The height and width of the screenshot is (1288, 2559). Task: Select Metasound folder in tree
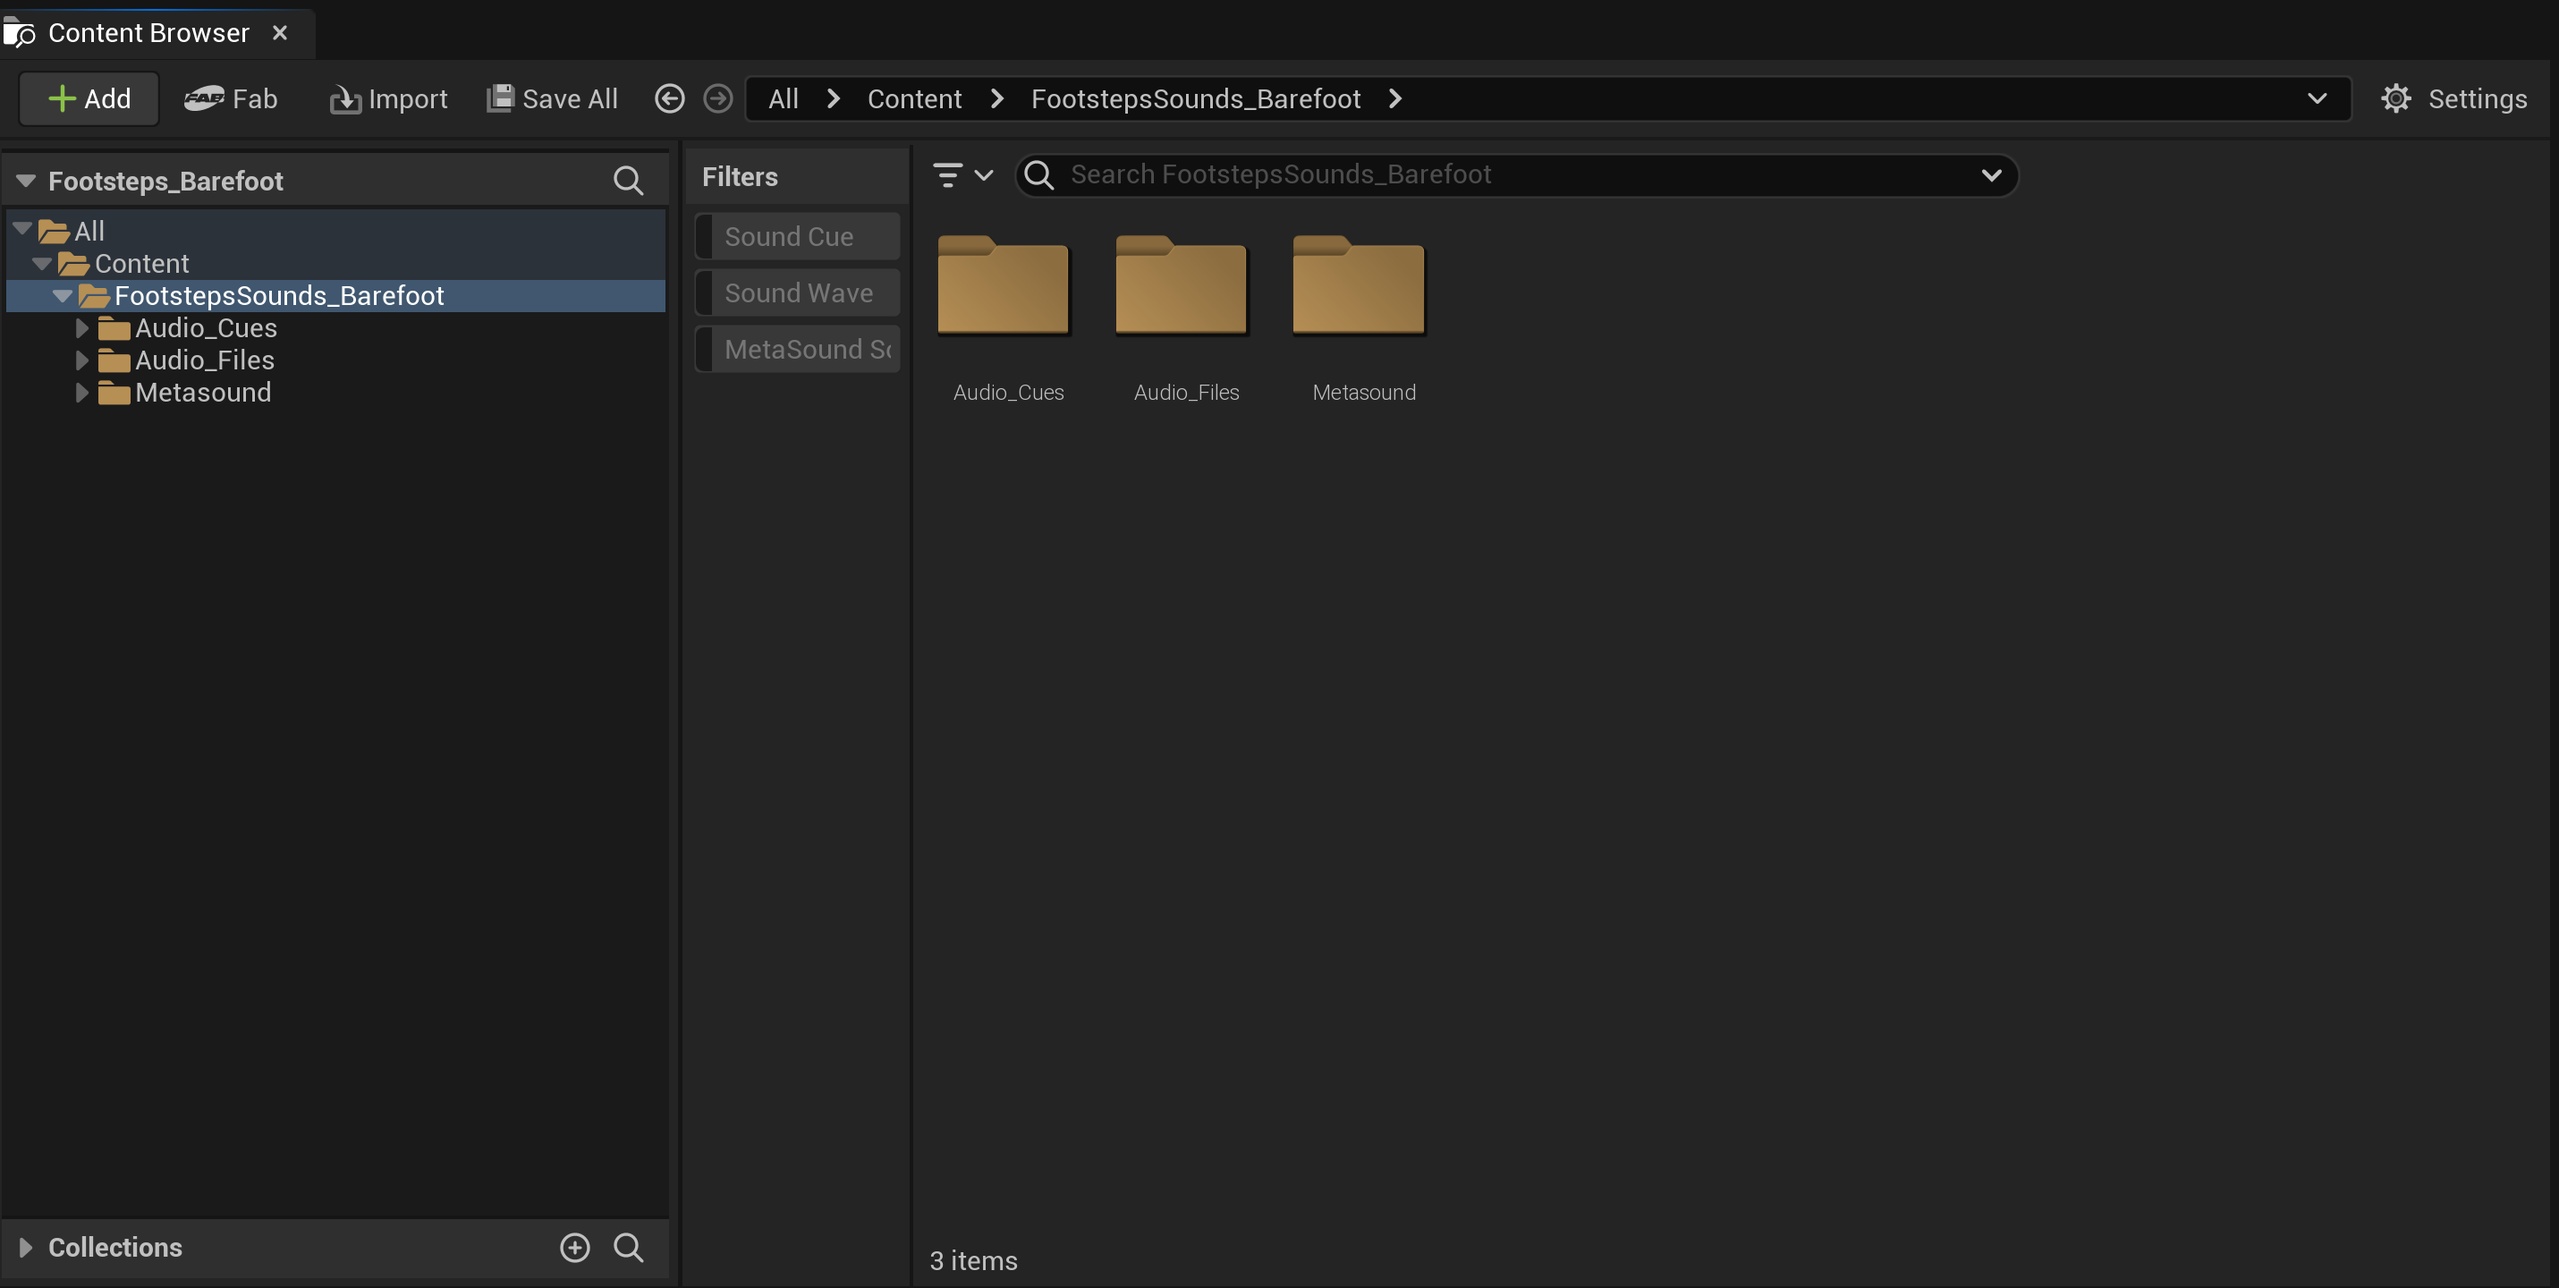[336, 392]
